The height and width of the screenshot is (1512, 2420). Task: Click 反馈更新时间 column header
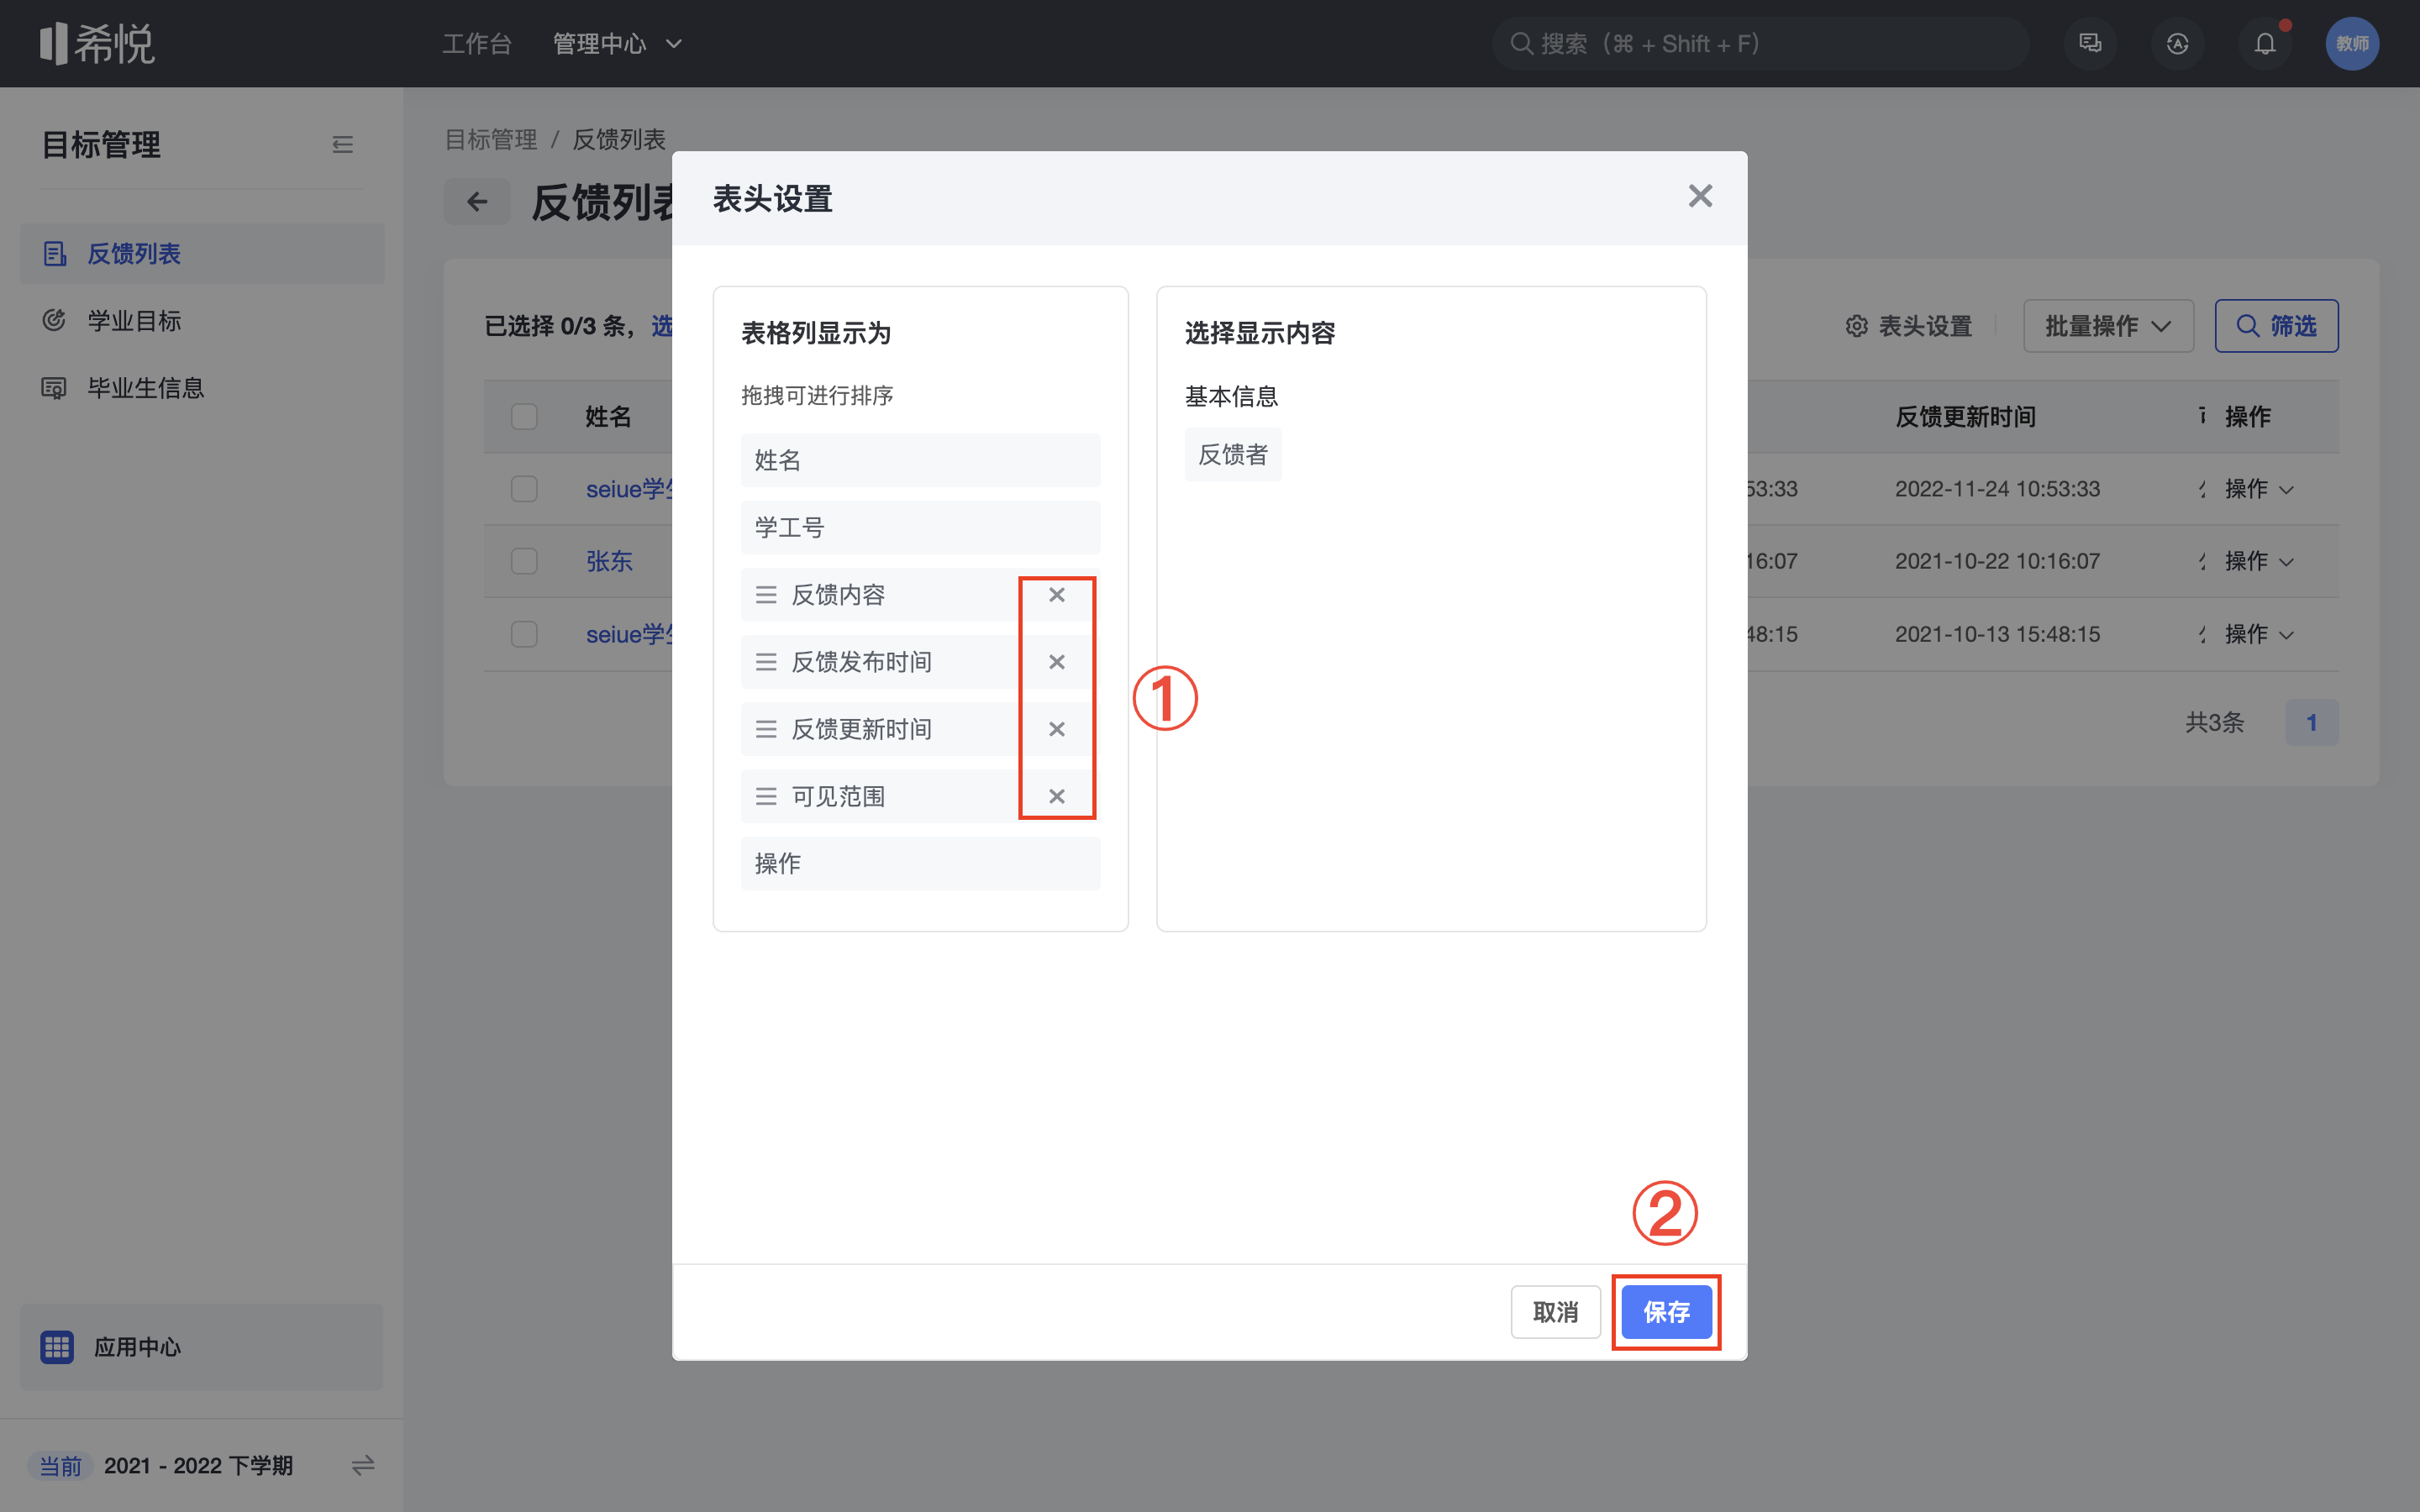[x=1965, y=417]
